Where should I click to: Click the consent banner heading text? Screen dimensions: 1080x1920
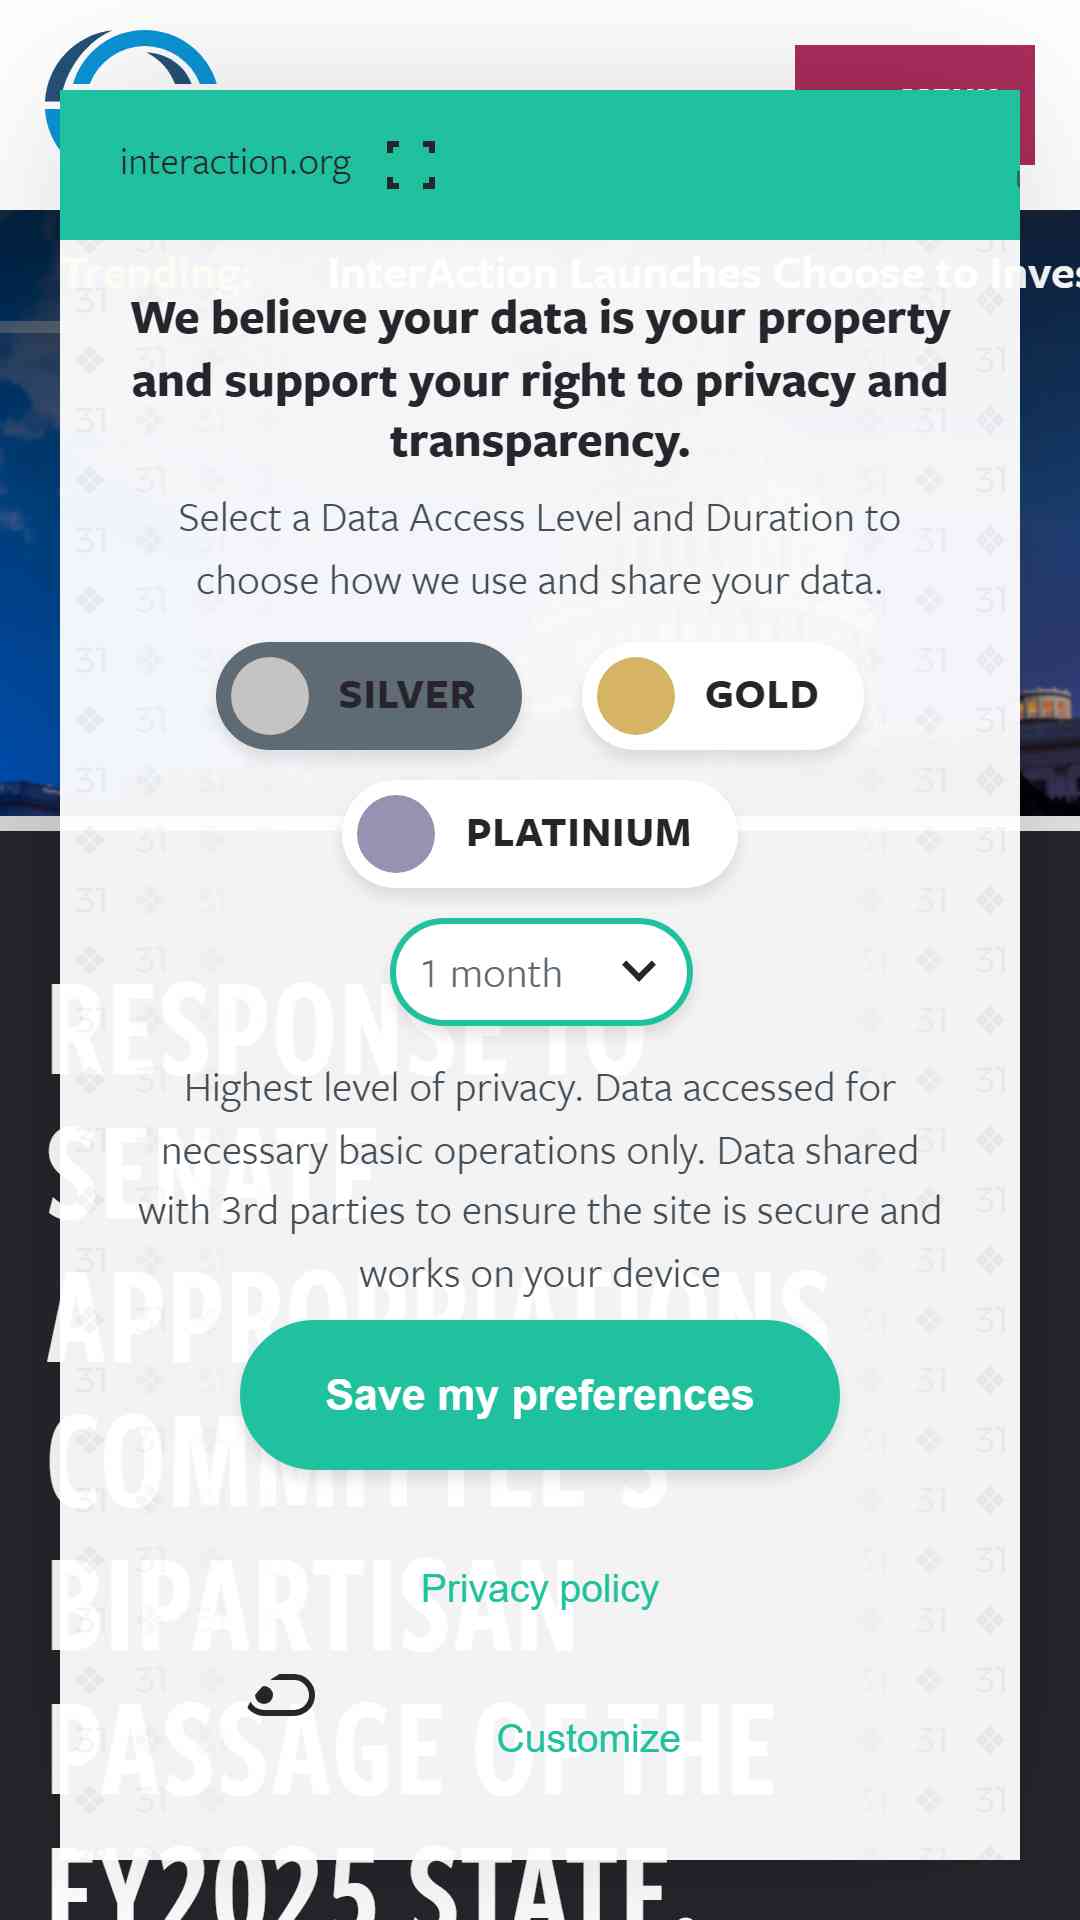(540, 380)
